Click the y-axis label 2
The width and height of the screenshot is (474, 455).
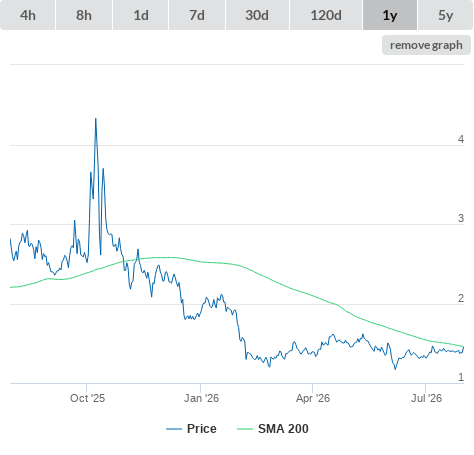[461, 298]
